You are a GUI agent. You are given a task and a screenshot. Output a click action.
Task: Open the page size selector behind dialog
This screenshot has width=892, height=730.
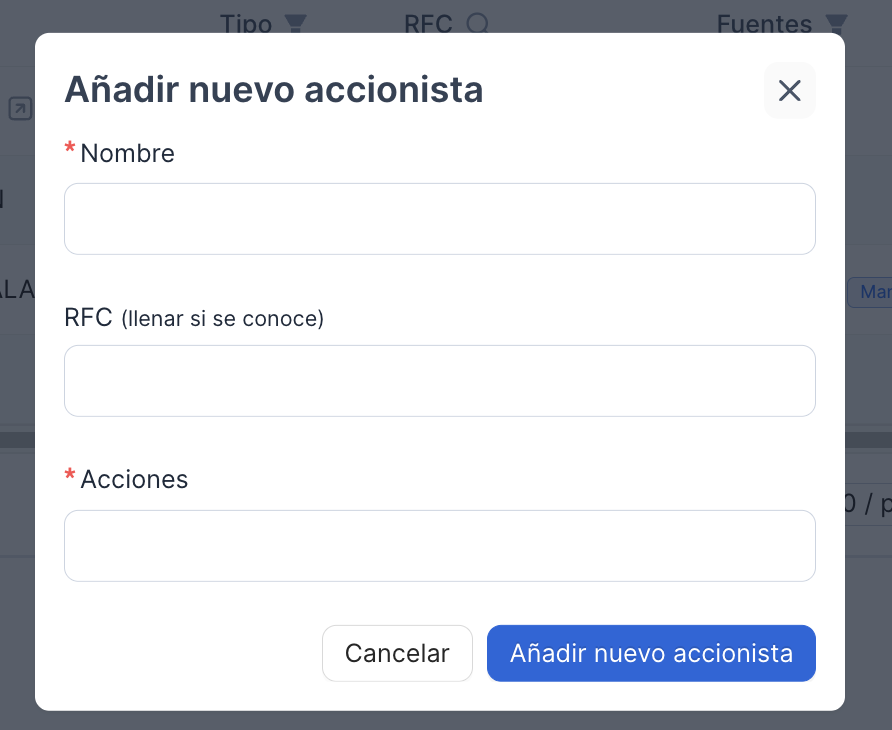coord(868,504)
